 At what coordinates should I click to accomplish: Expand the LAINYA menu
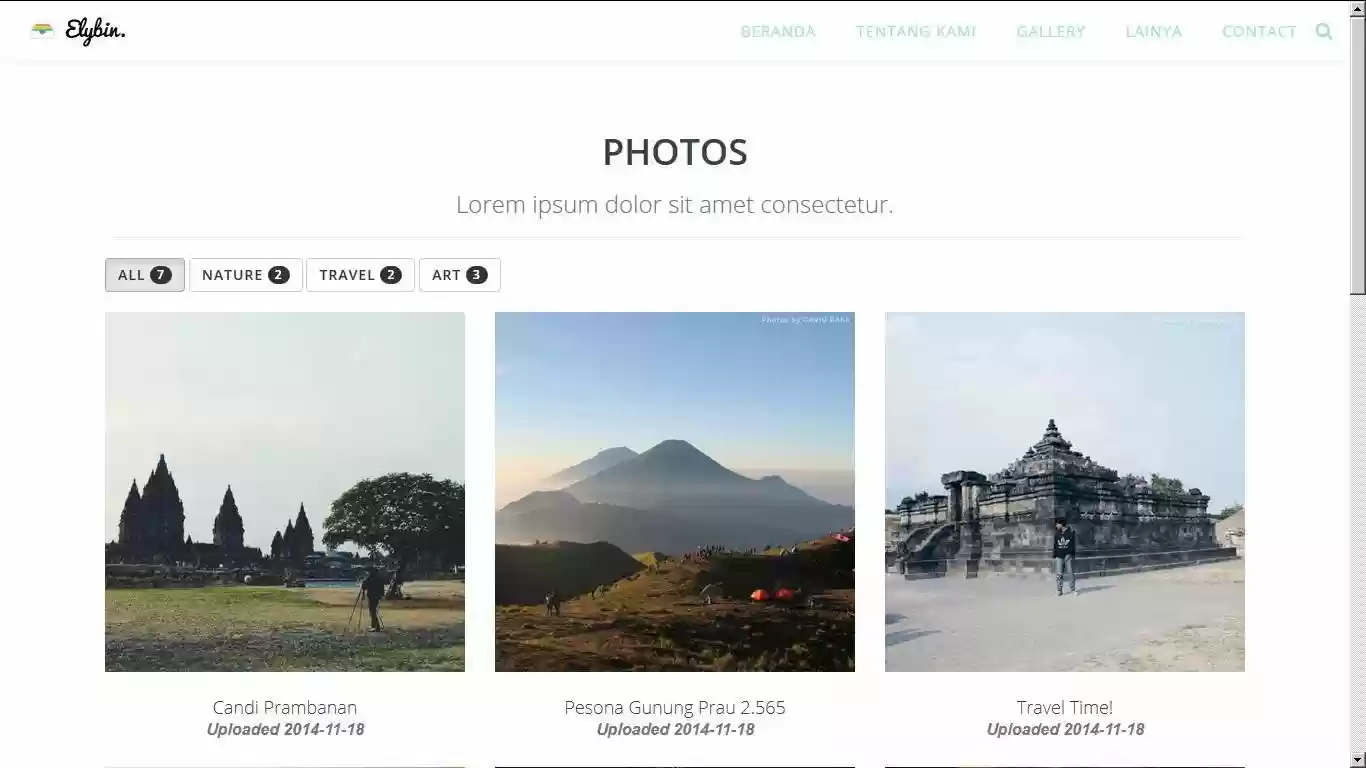click(1153, 31)
